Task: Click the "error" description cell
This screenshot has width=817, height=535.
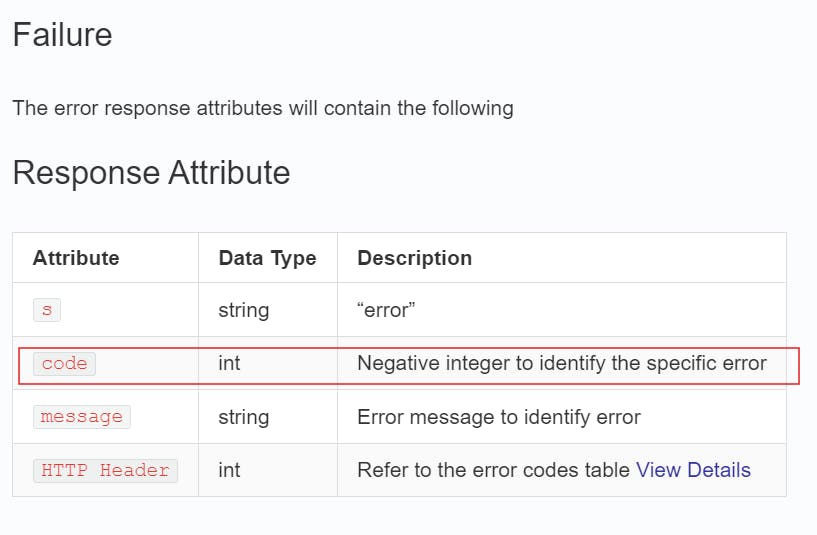Action: coord(386,310)
